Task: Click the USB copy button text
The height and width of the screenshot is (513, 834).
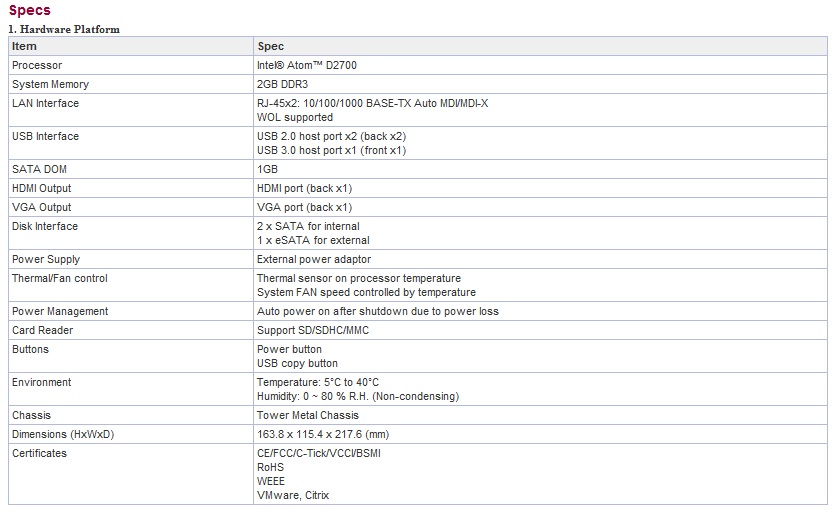Action: pos(297,363)
